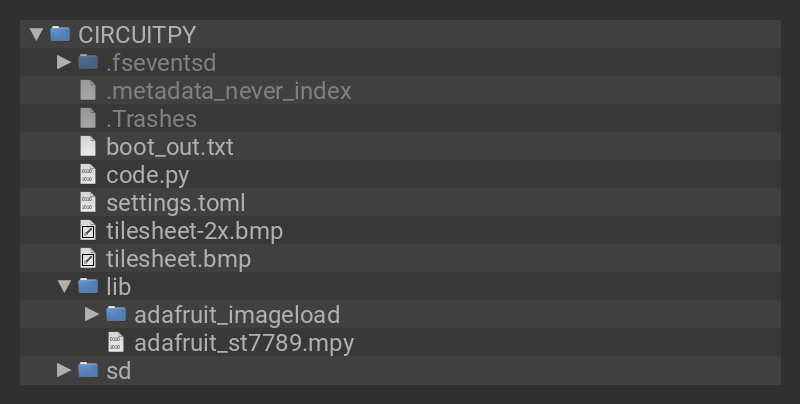Click the adafruit_st7789.mpy file icon
The height and width of the screenshot is (404, 800).
(116, 342)
